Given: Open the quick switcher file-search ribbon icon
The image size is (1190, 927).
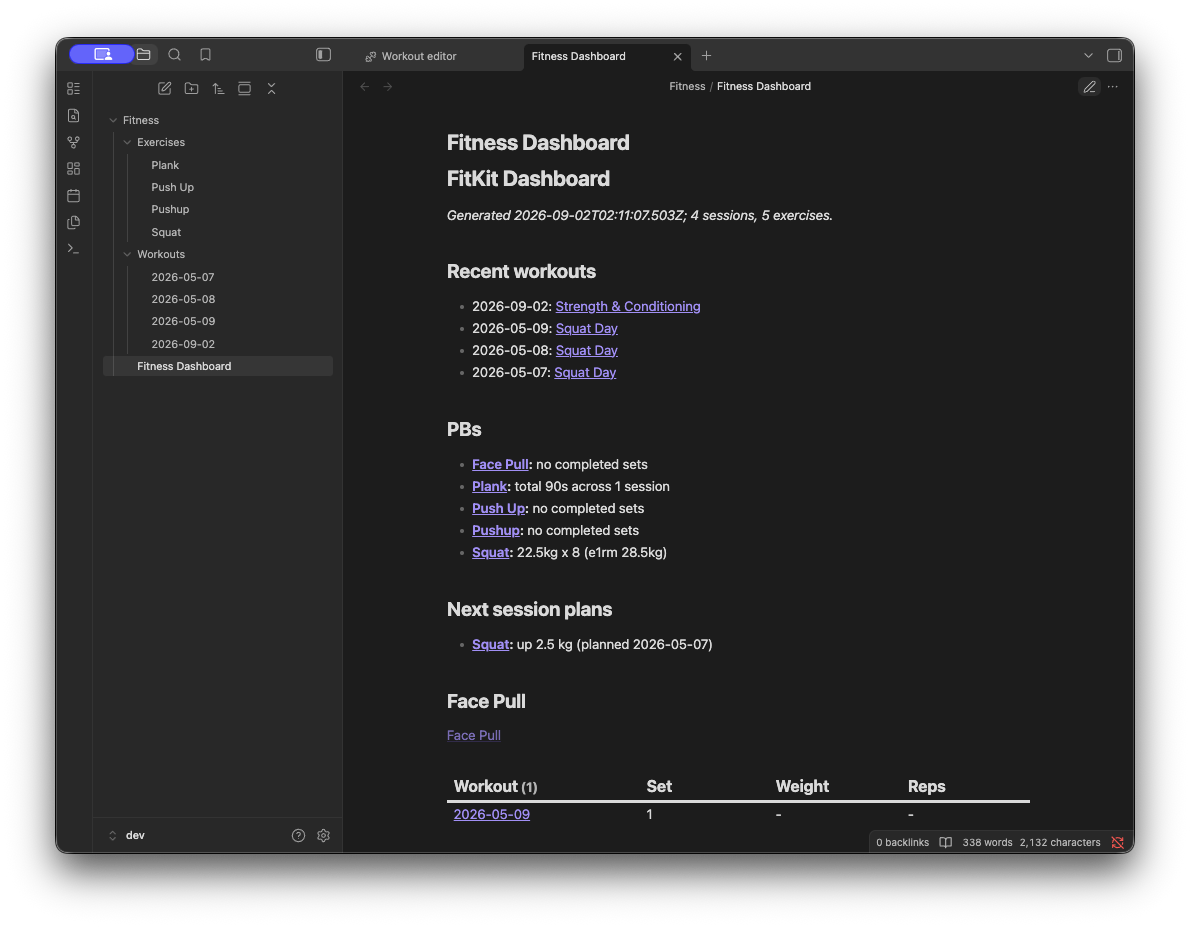Looking at the screenshot, I should [x=74, y=115].
